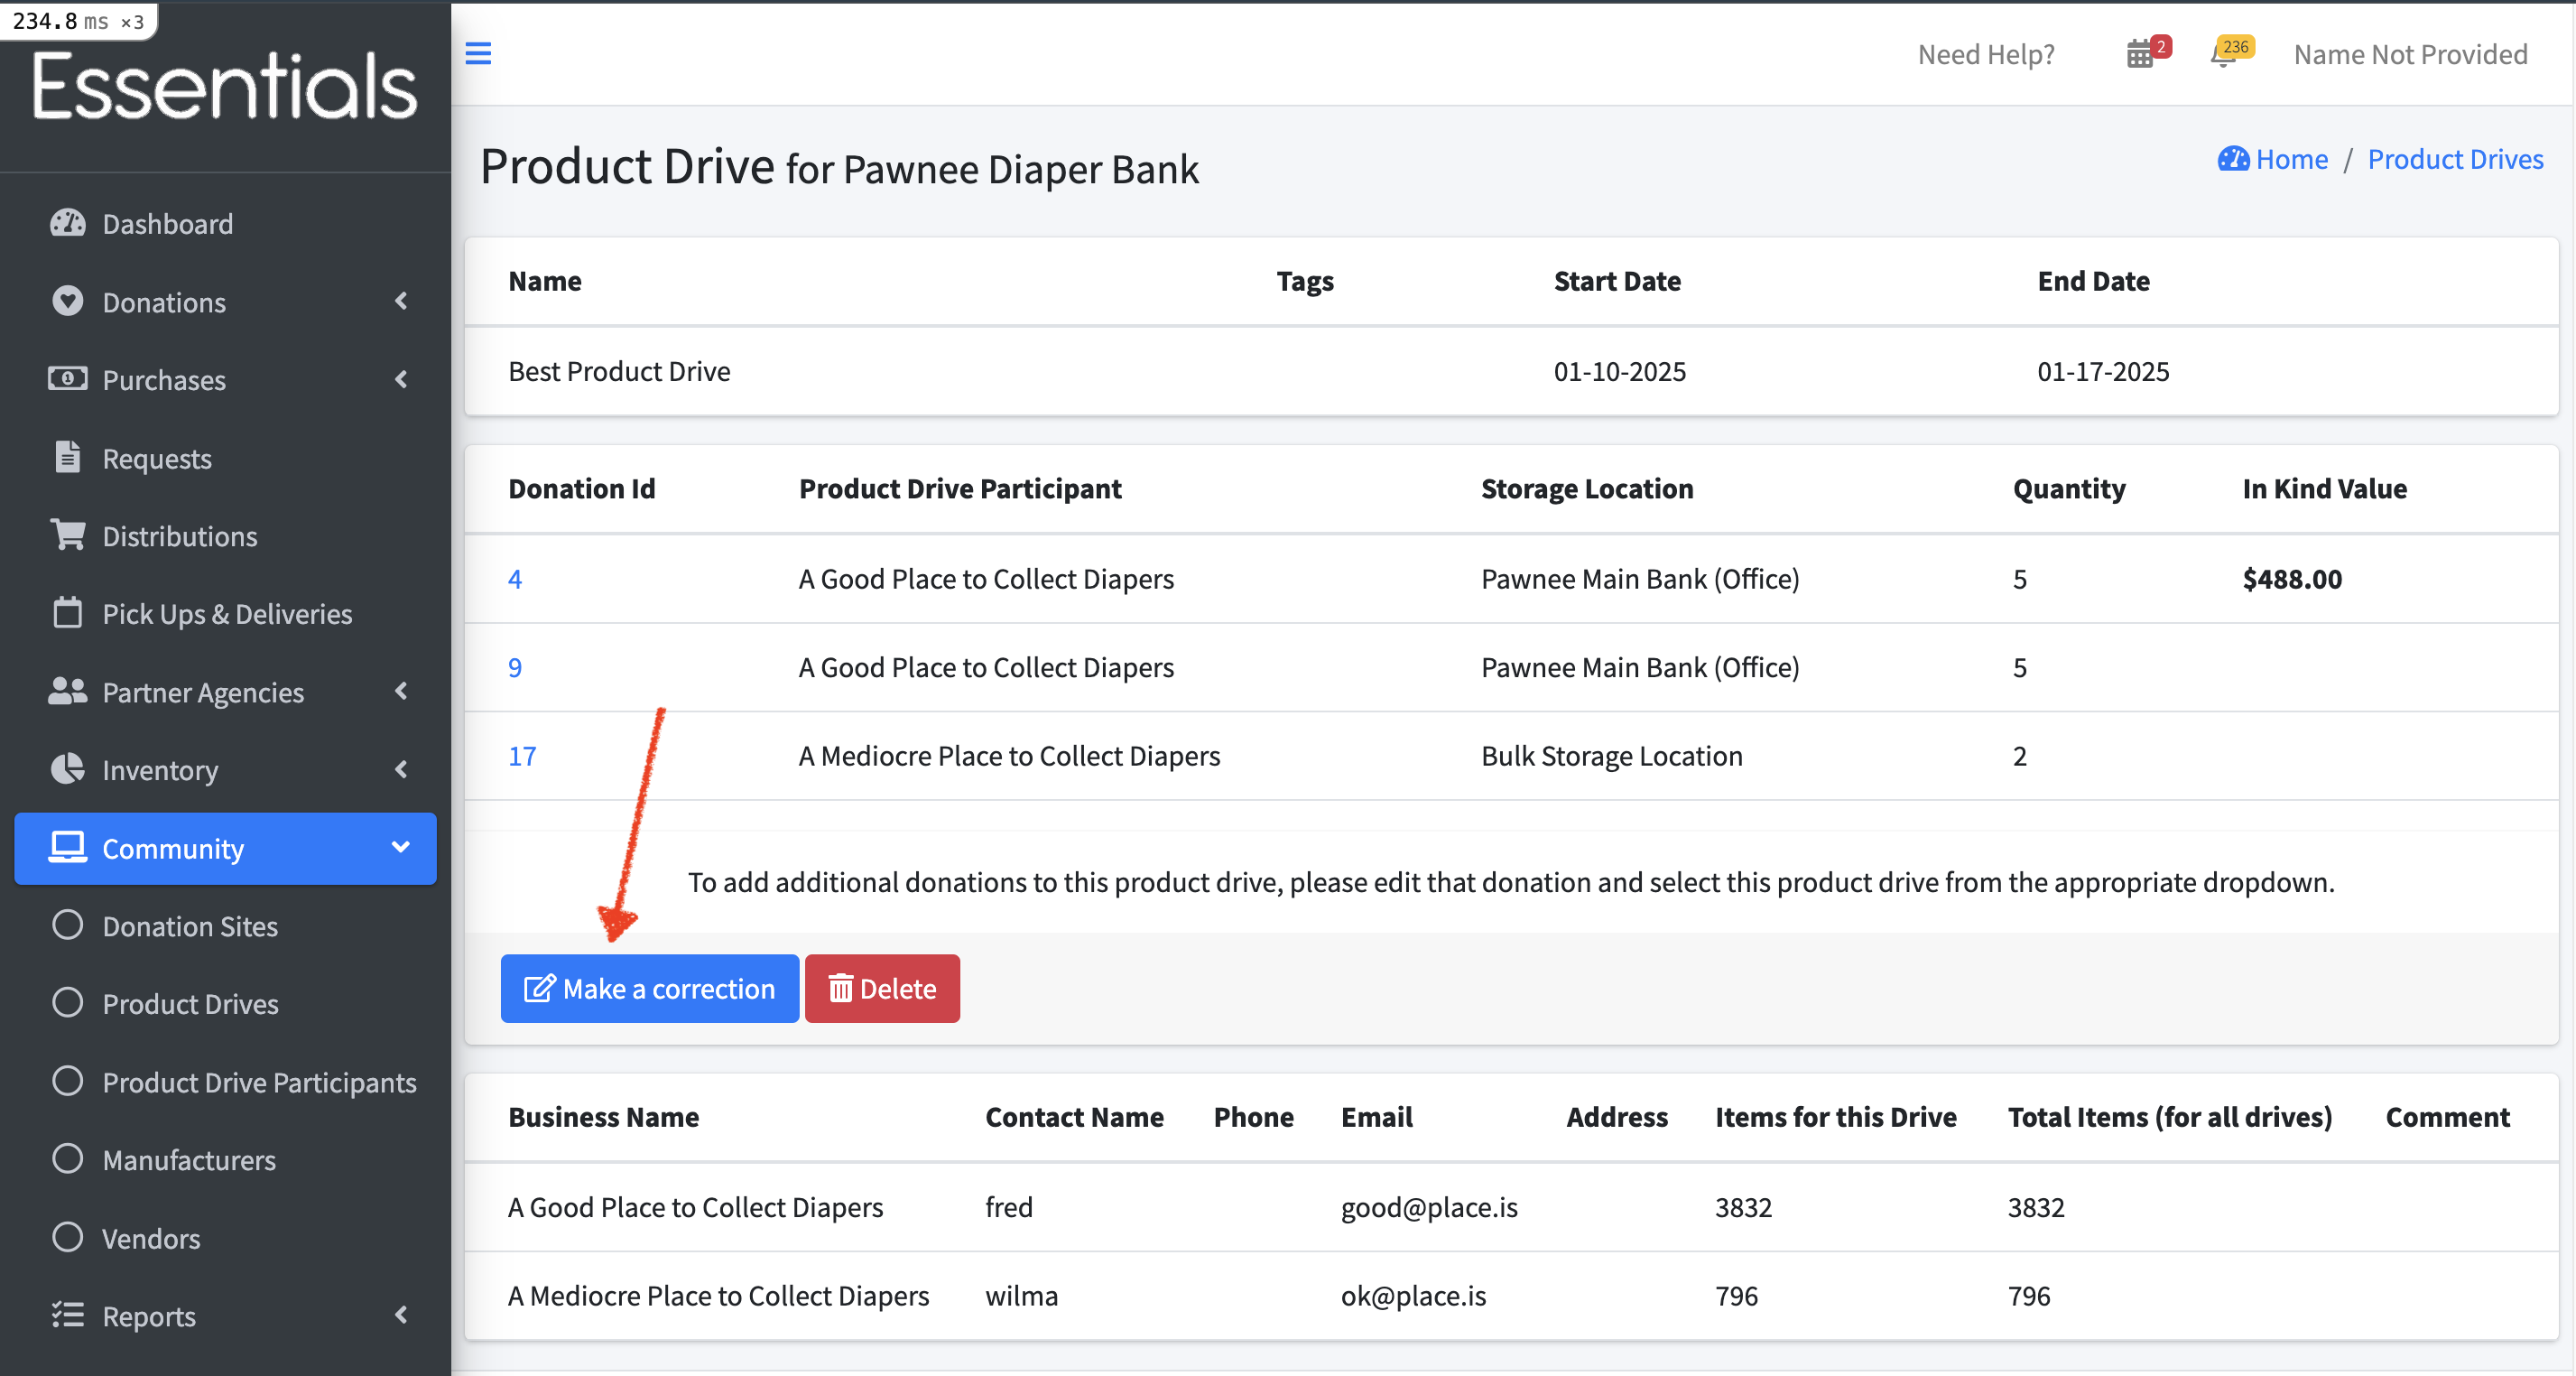The image size is (2576, 1376).
Task: Click the Home breadcrumb link text
Action: [x=2291, y=159]
